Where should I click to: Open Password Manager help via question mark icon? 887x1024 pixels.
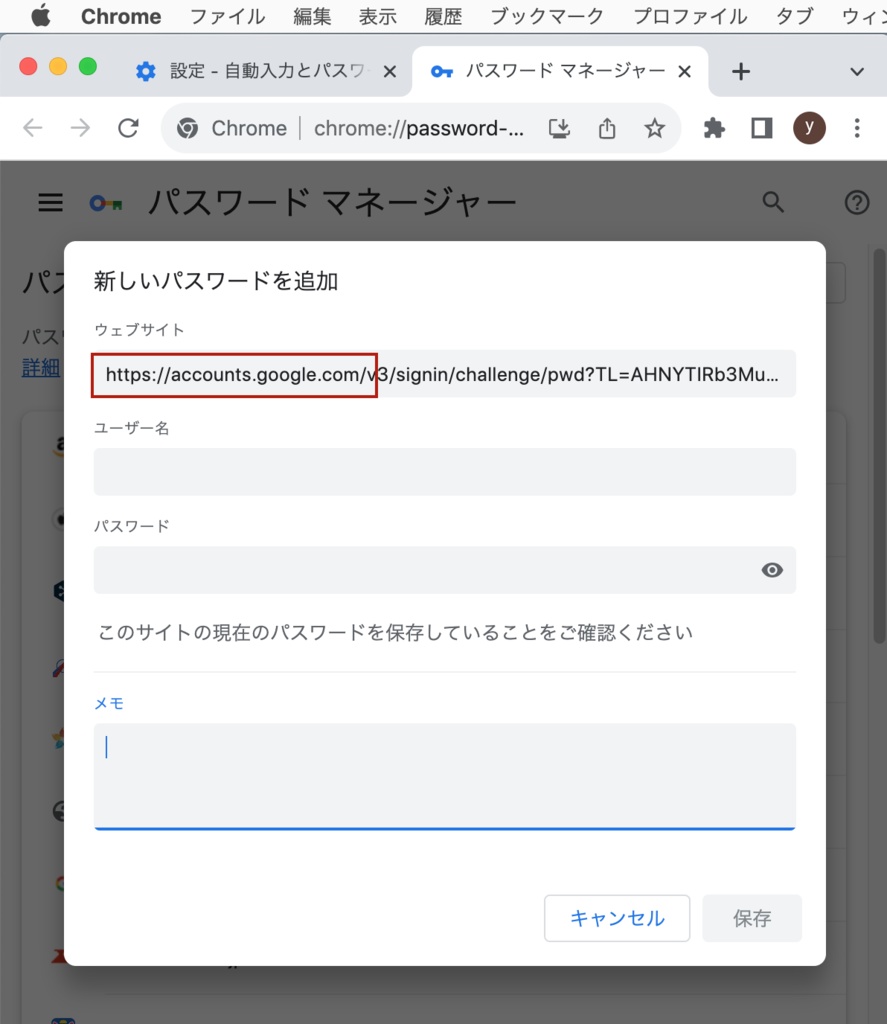click(x=857, y=202)
